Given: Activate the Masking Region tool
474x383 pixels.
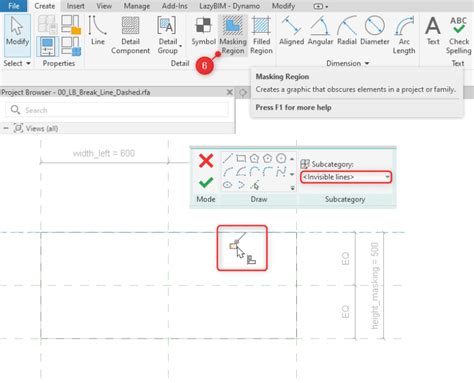Looking at the screenshot, I should pyautogui.click(x=233, y=35).
